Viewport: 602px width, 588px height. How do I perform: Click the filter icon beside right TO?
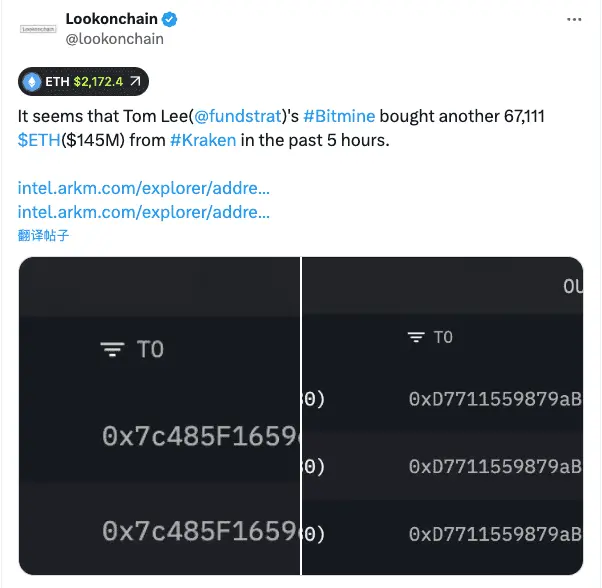point(416,338)
